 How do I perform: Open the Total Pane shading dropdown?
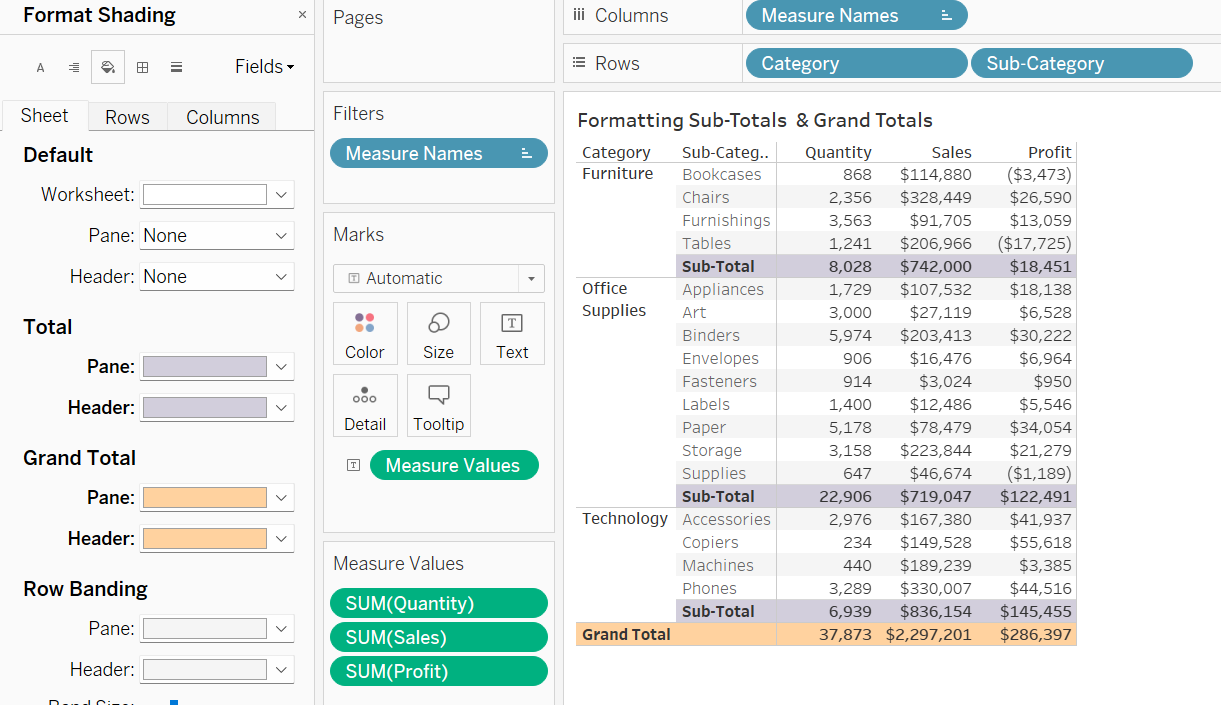pos(281,366)
